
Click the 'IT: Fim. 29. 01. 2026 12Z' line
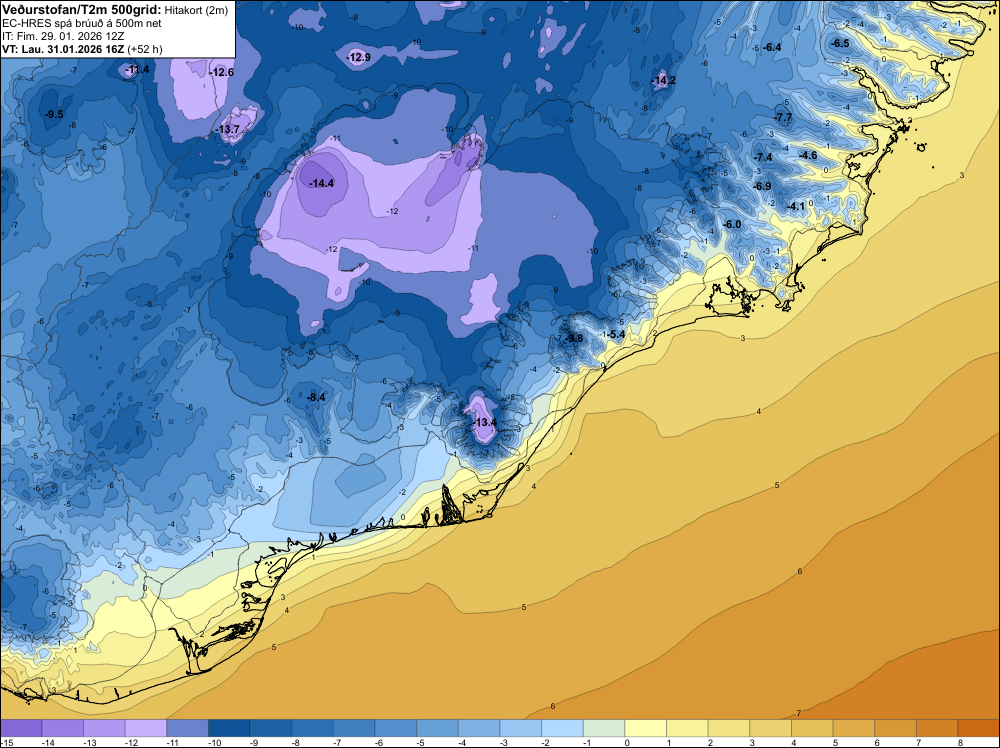click(x=63, y=36)
